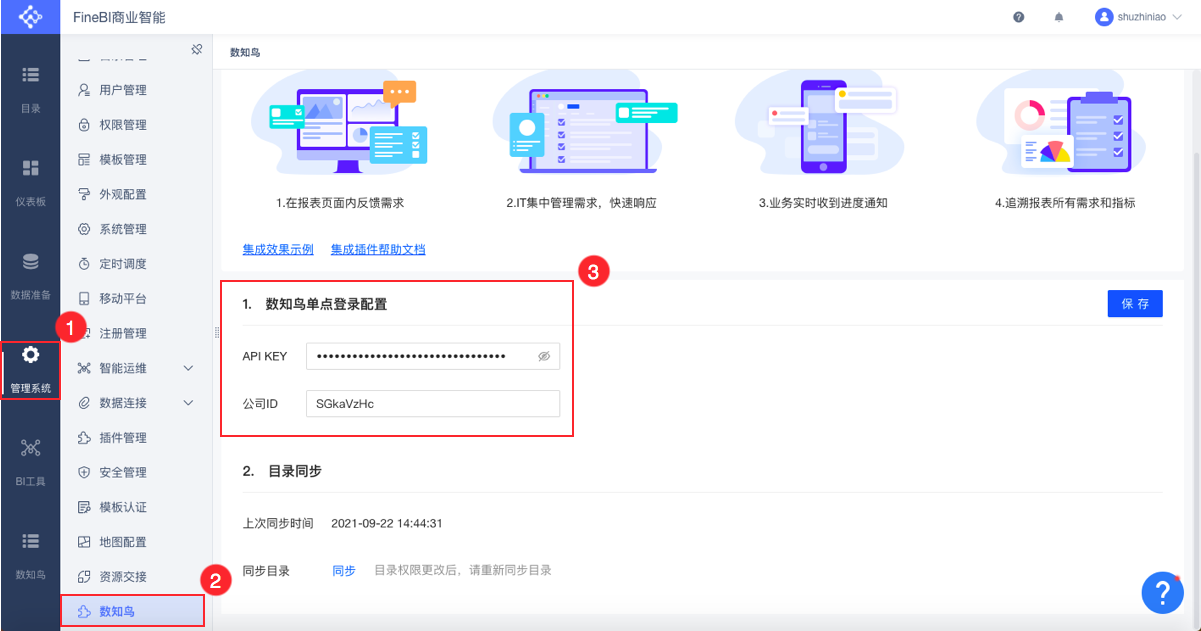Click the 模板管理 icon
The width and height of the screenshot is (1201, 631).
(84, 160)
